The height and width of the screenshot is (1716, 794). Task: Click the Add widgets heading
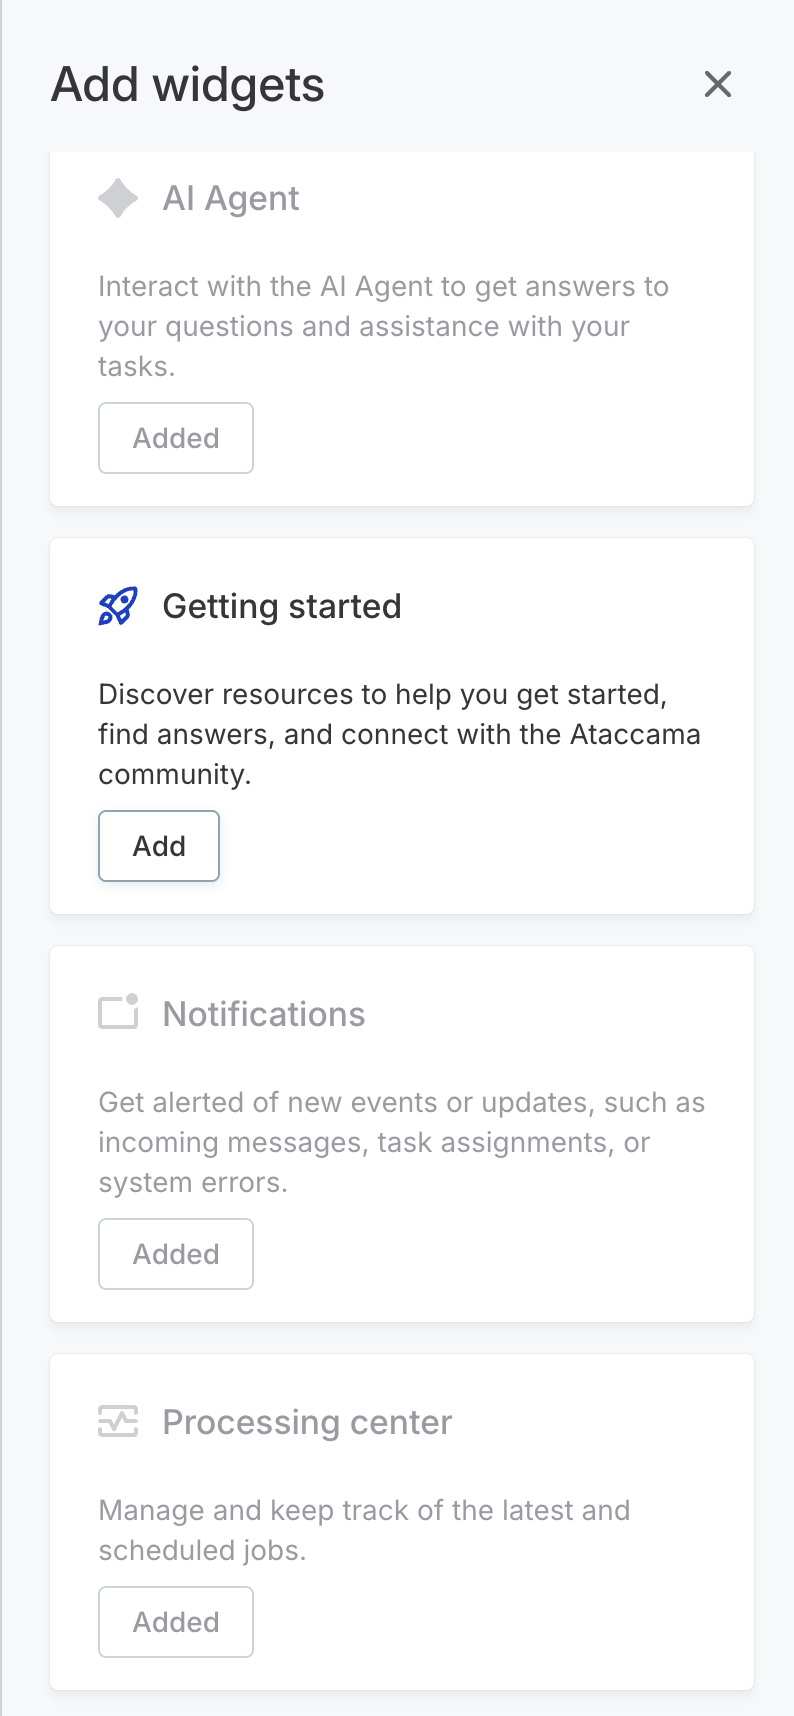(187, 84)
